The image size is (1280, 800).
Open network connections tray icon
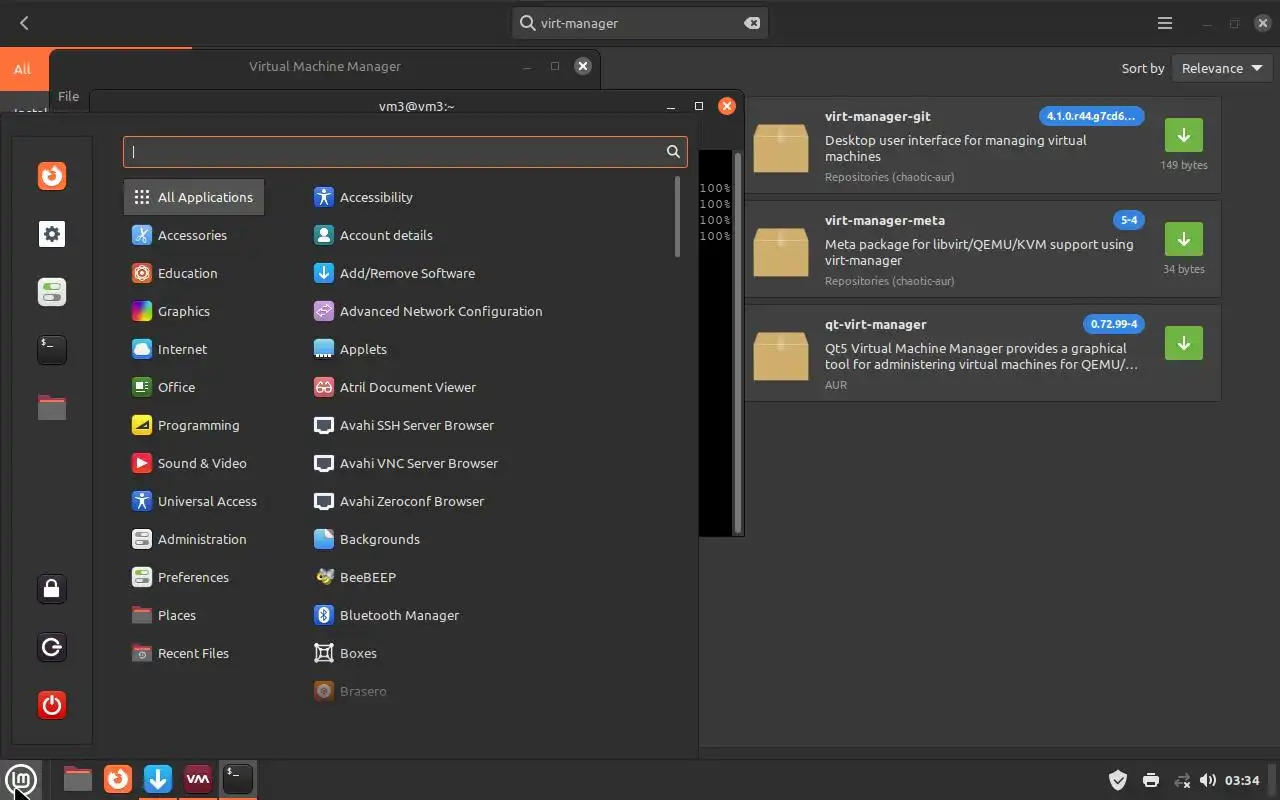tap(1182, 780)
